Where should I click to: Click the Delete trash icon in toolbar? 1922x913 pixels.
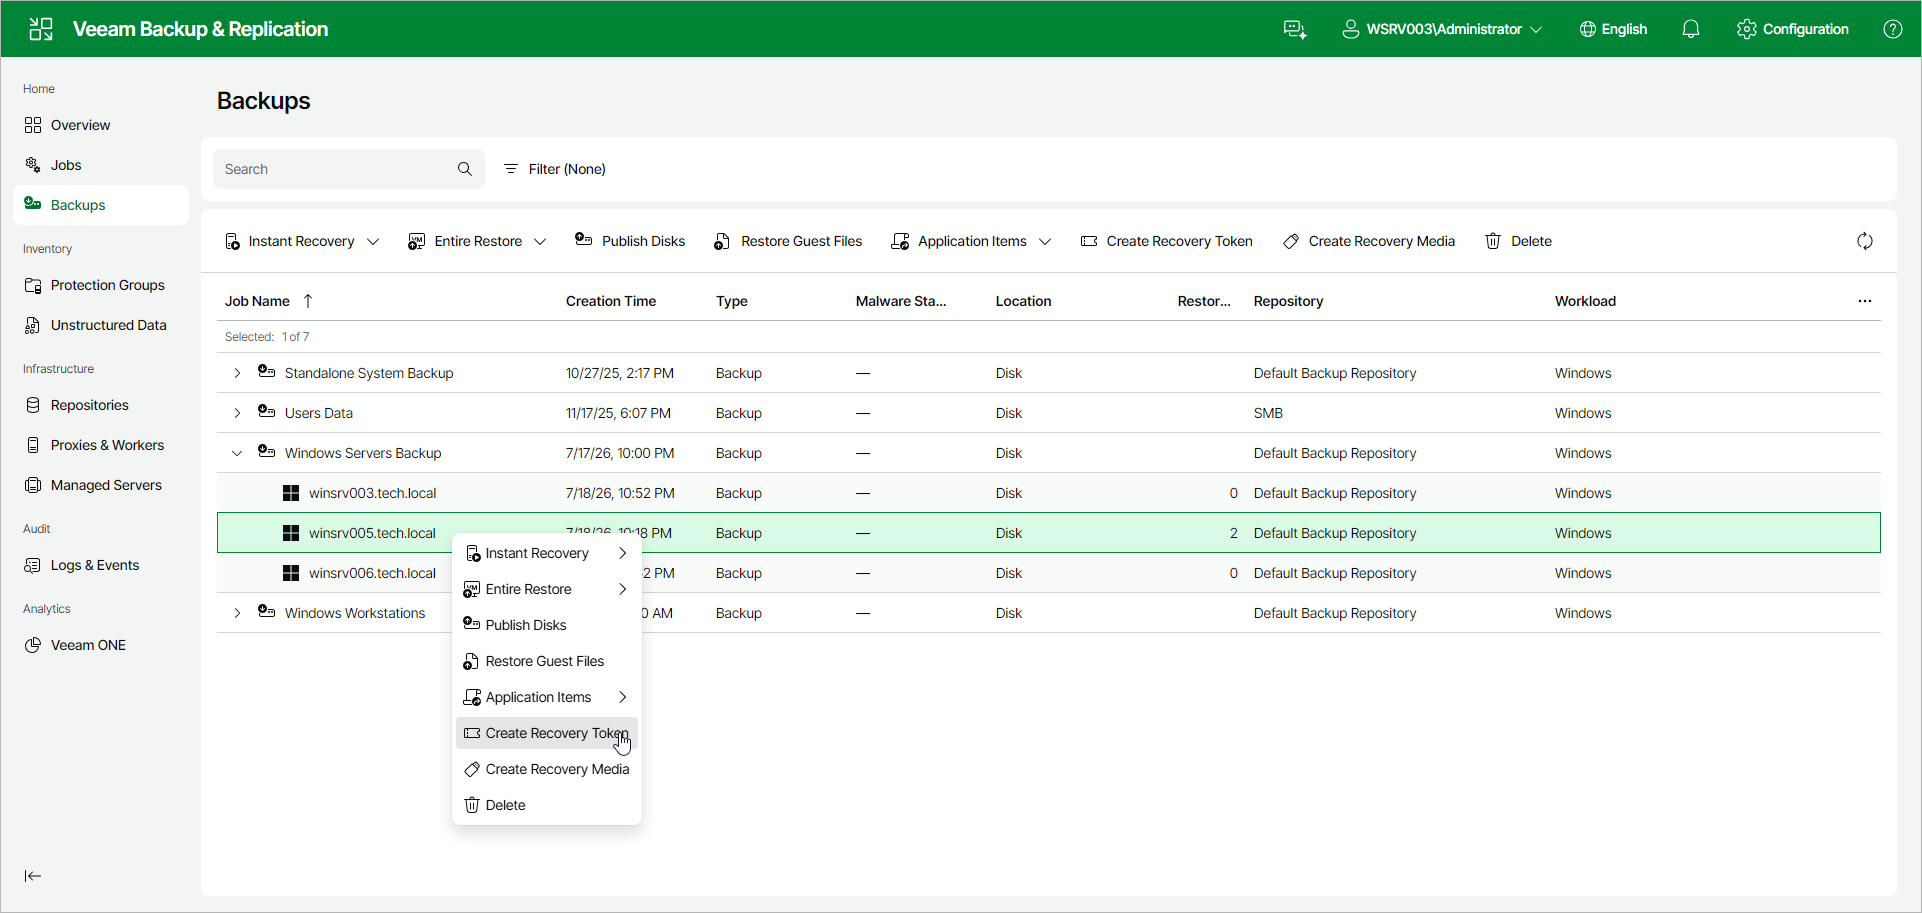(x=1493, y=241)
